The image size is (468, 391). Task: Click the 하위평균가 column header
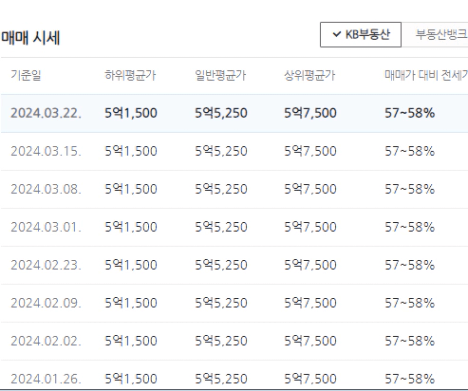click(130, 75)
